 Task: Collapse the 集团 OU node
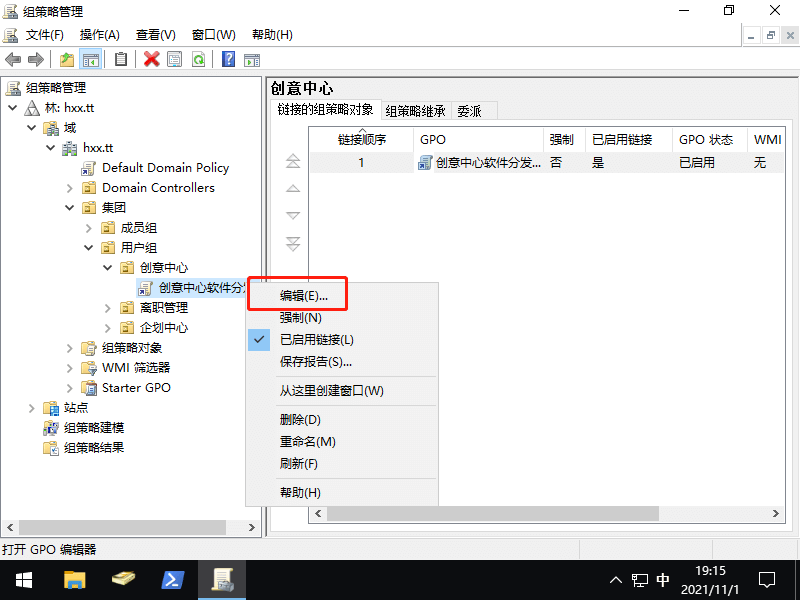coord(70,208)
